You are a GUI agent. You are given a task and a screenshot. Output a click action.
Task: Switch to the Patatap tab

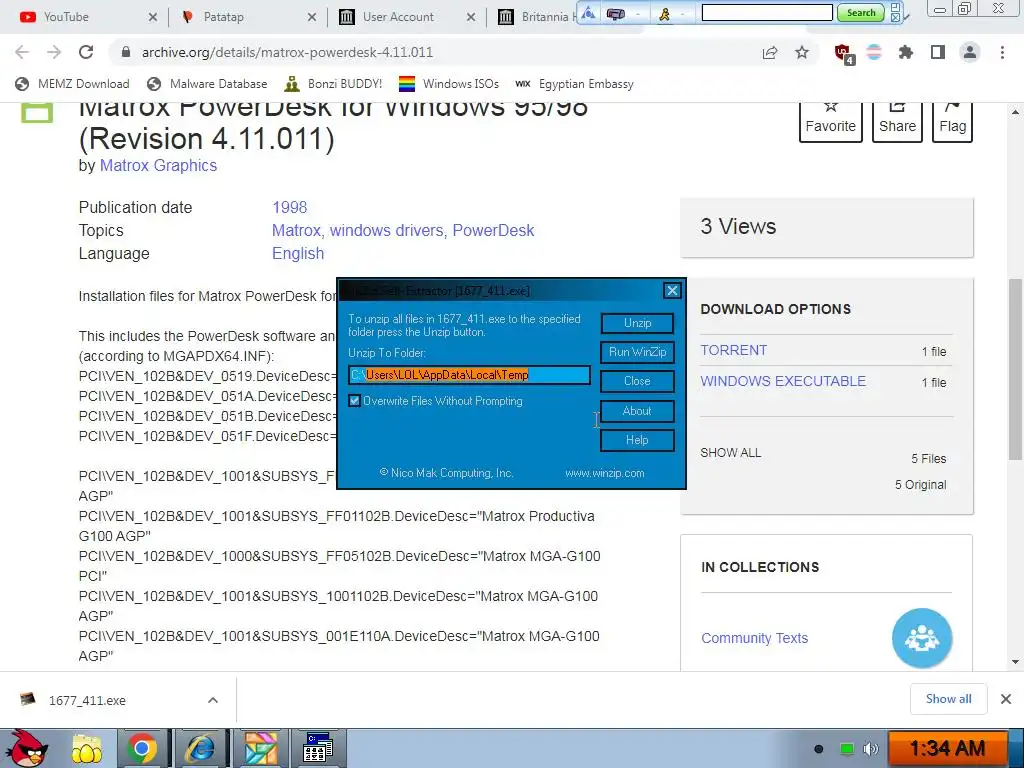point(248,17)
